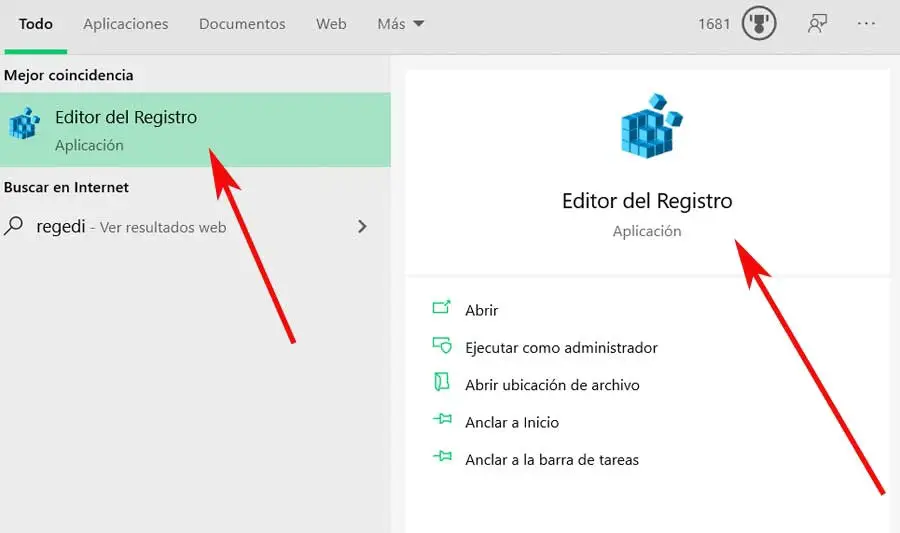The height and width of the screenshot is (533, 900).
Task: Click the rewards trophy medal icon
Action: coord(759,24)
